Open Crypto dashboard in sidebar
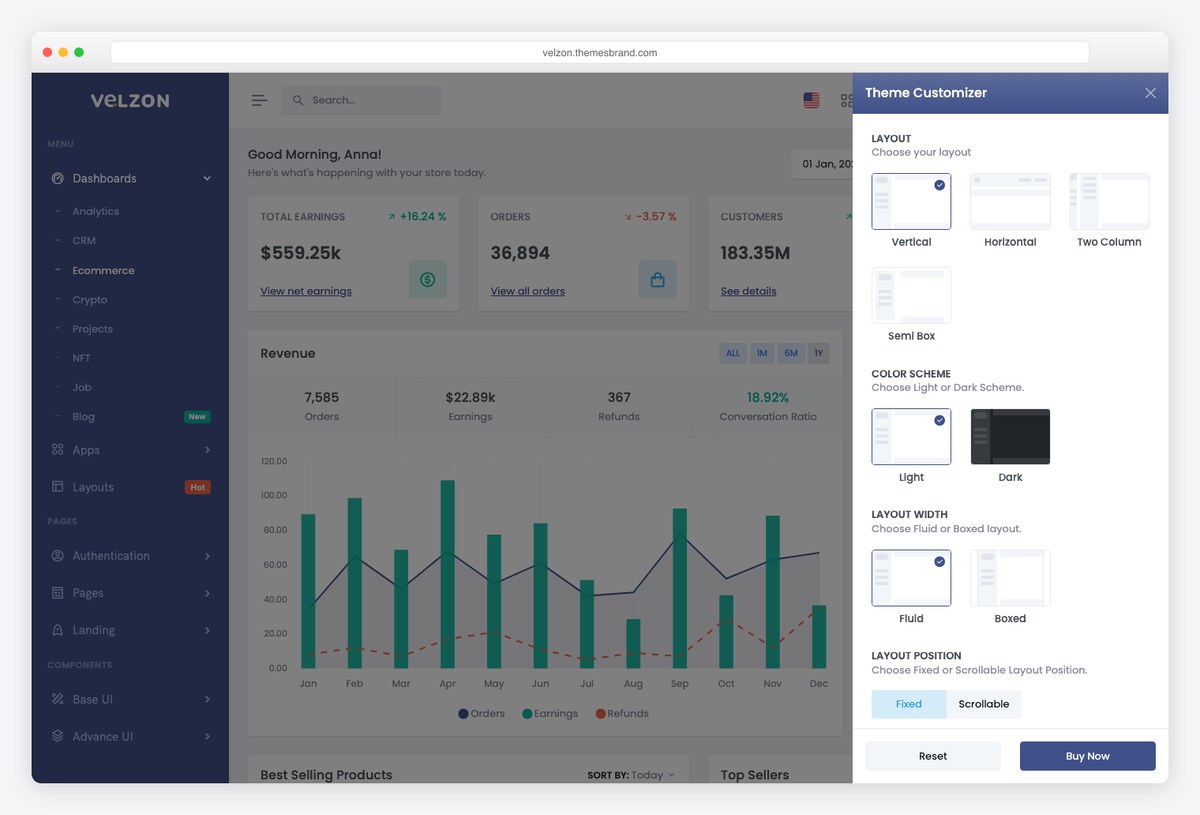The image size is (1200, 815). pos(90,300)
